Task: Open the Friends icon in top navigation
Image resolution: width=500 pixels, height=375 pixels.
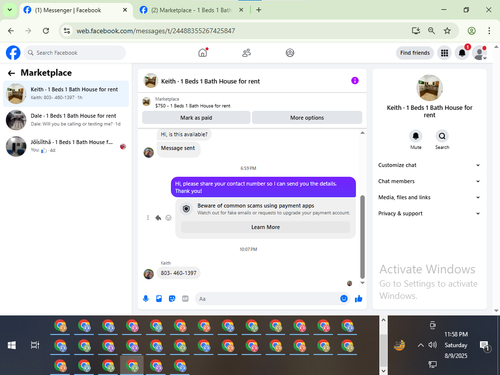Action: coord(246,53)
